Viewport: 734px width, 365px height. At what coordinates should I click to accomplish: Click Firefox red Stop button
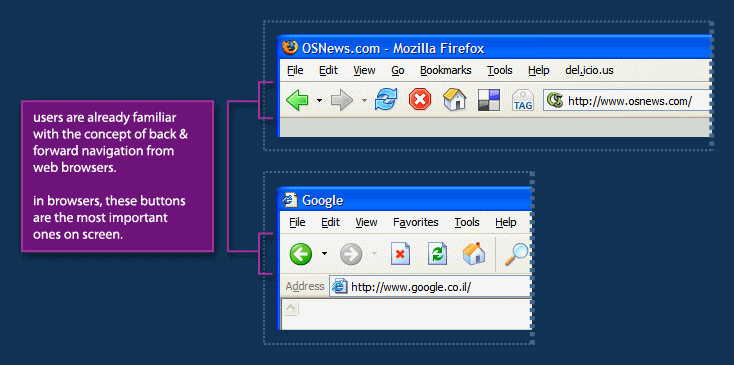click(x=420, y=100)
